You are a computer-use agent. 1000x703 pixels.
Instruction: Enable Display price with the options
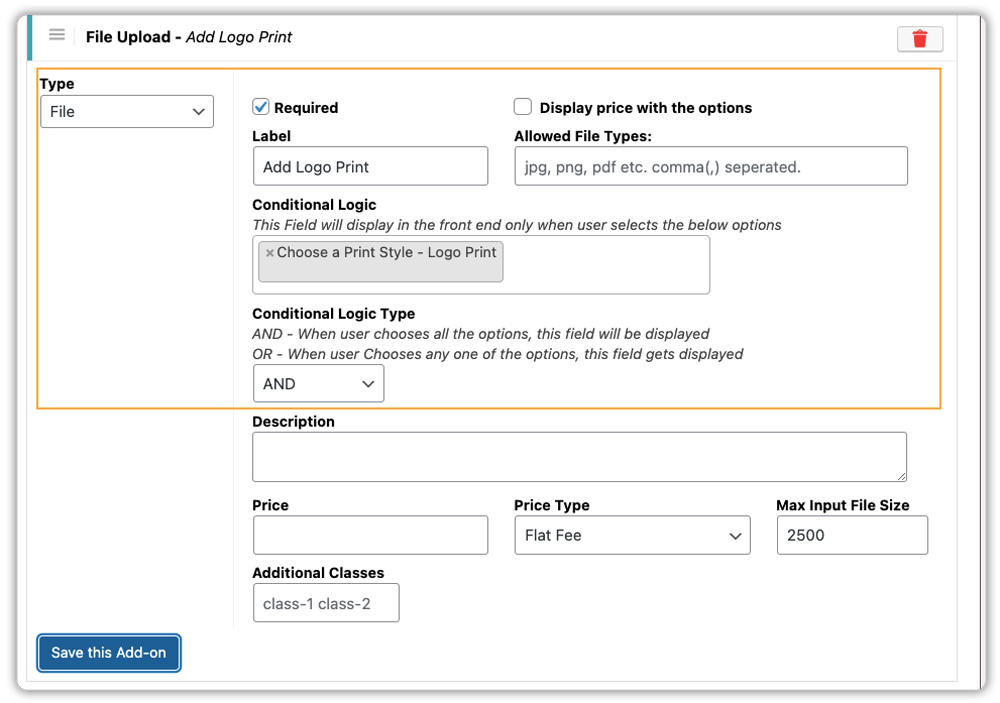[523, 107]
